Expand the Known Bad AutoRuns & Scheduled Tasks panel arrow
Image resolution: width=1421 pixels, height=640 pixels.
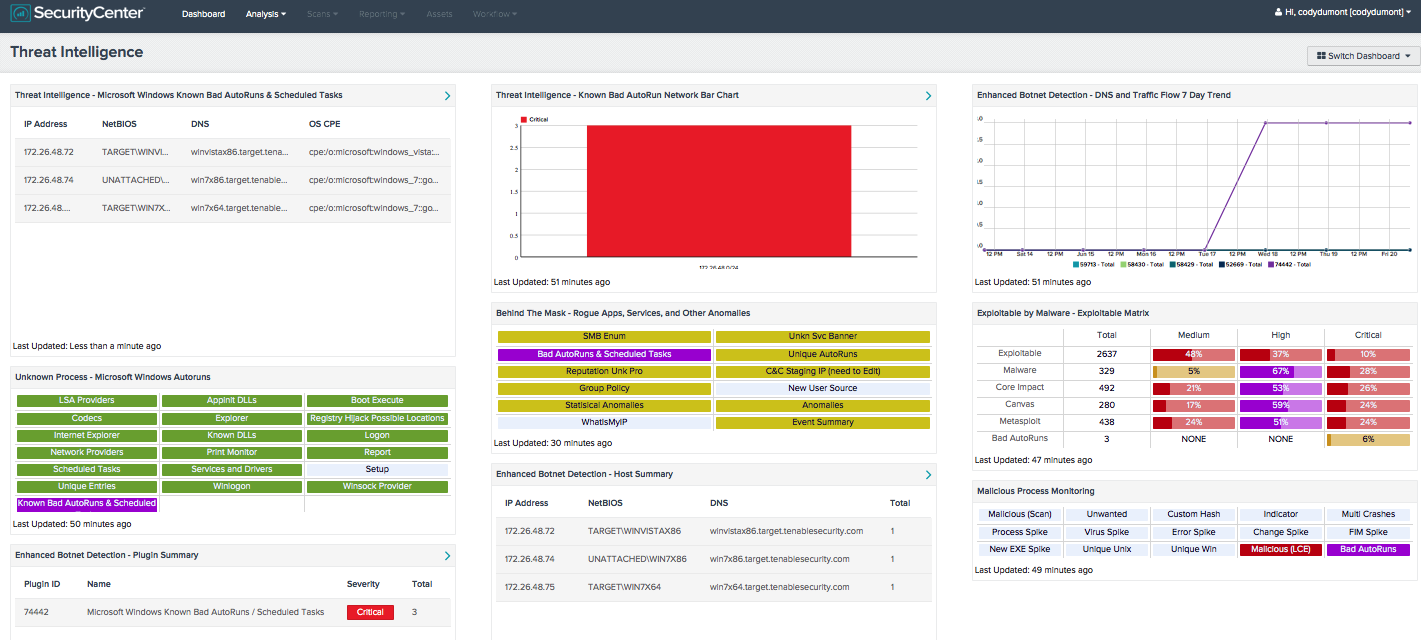coord(447,96)
